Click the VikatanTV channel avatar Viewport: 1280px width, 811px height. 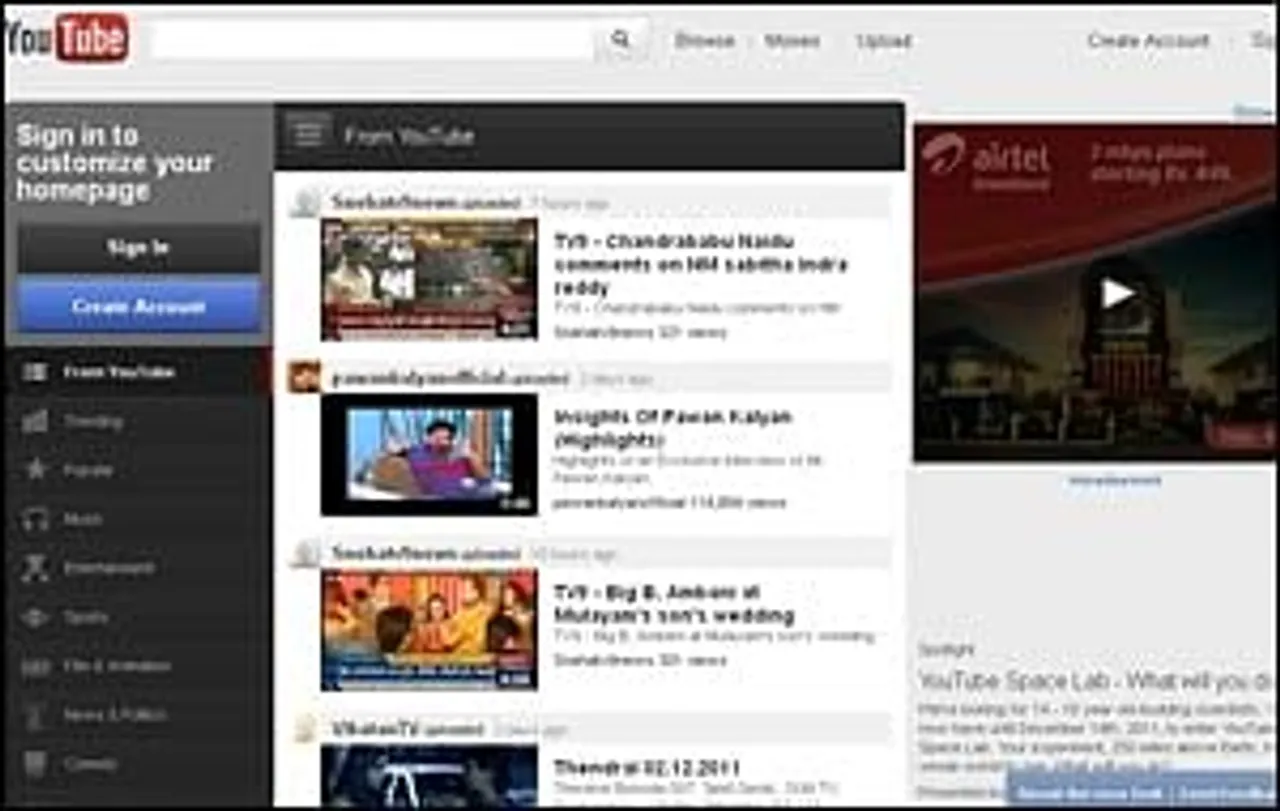[x=304, y=728]
